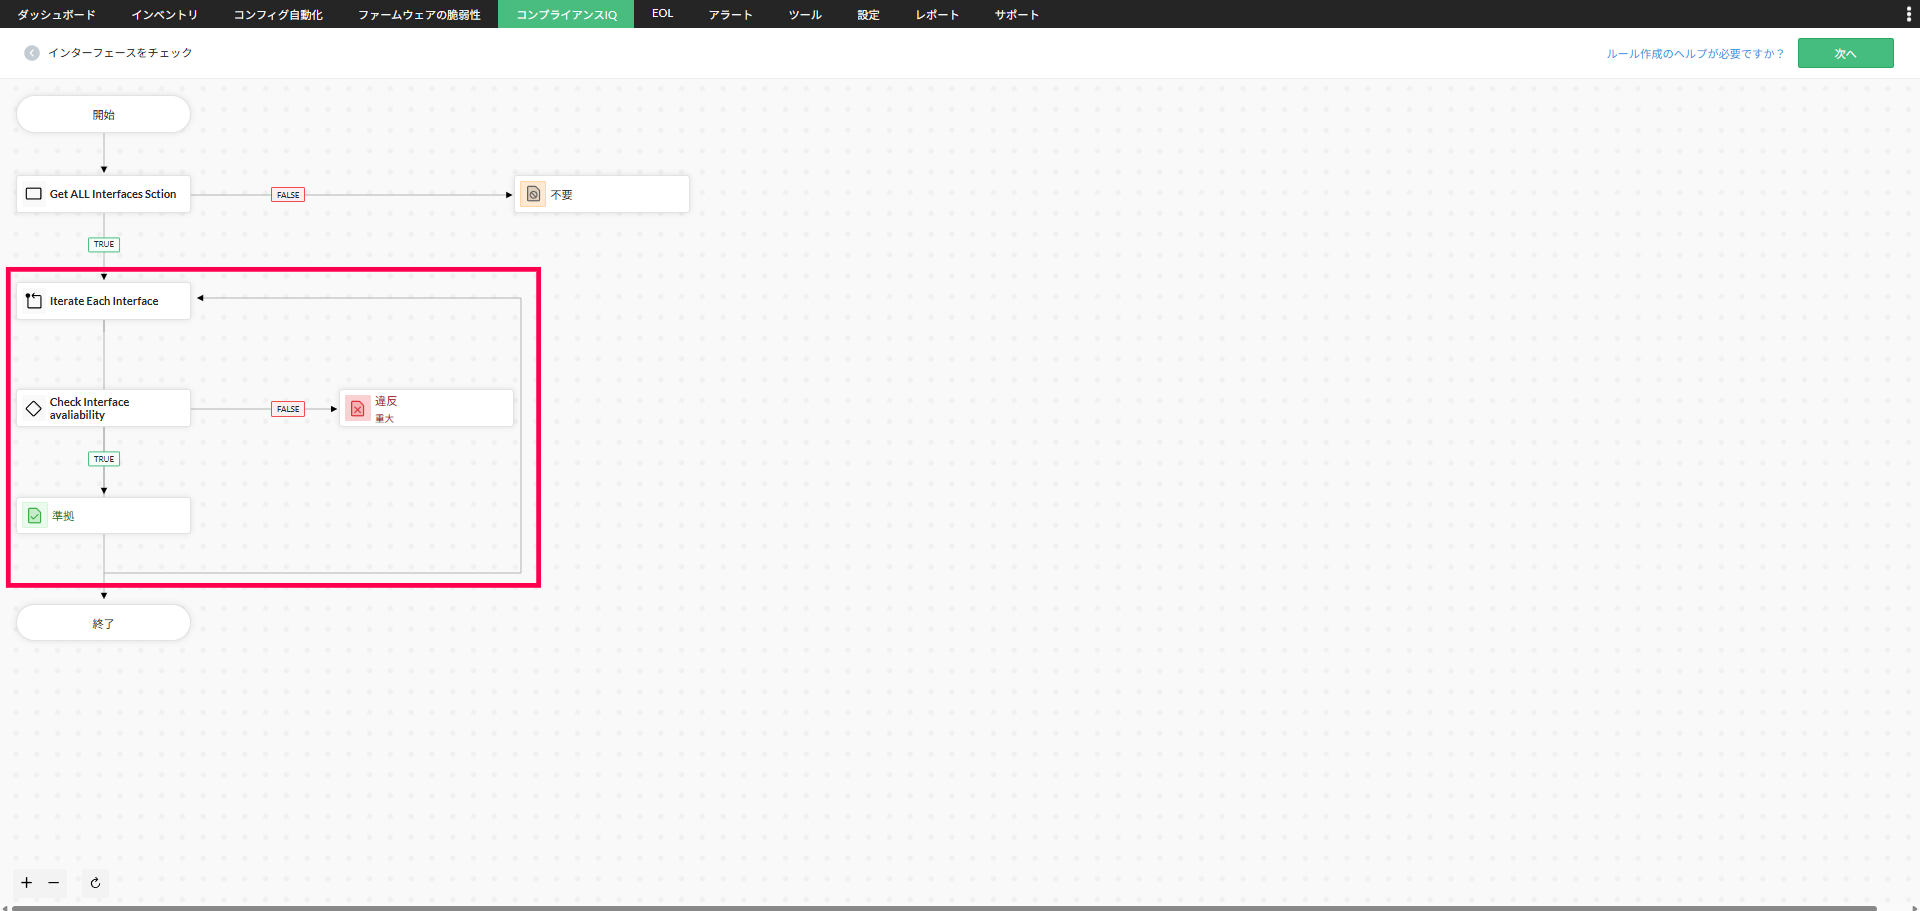
Task: Click the FALSE label beside Check Interface
Action: coord(288,409)
